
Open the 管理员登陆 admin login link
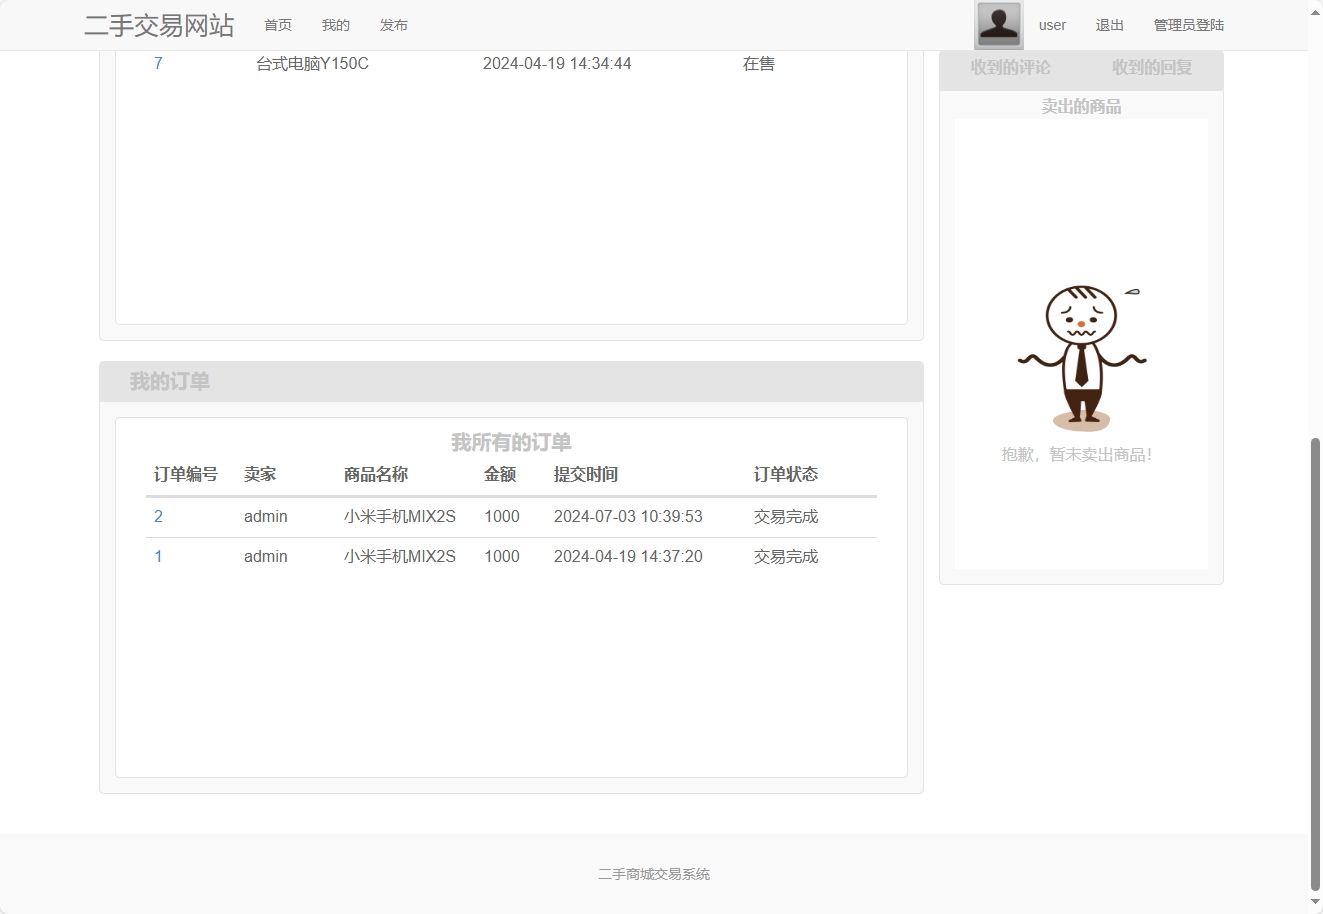[x=1188, y=24]
